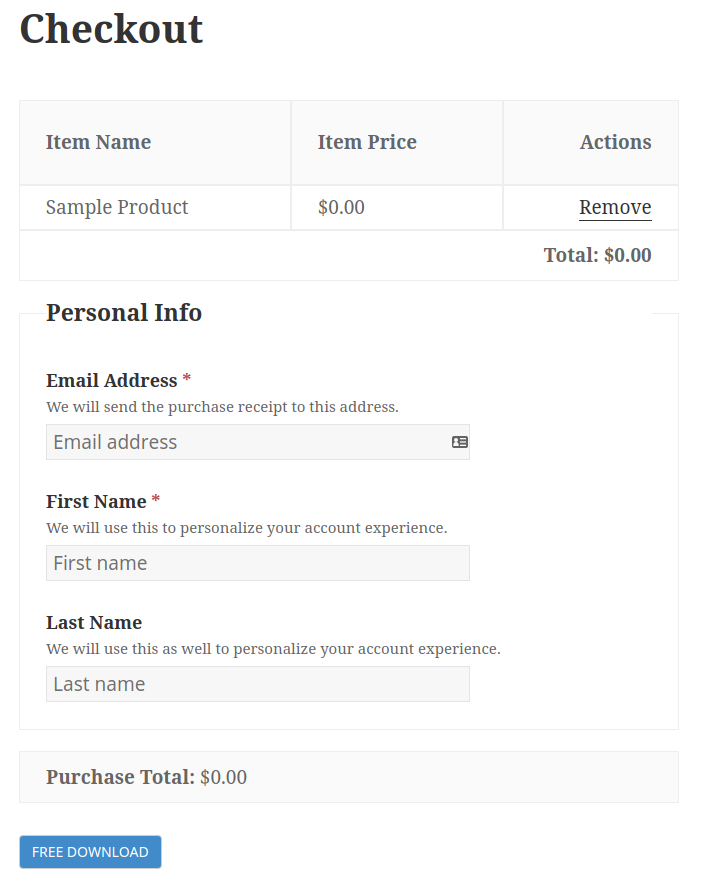Click the Personal Info section heading
Image resolution: width=701 pixels, height=891 pixels.
124,312
